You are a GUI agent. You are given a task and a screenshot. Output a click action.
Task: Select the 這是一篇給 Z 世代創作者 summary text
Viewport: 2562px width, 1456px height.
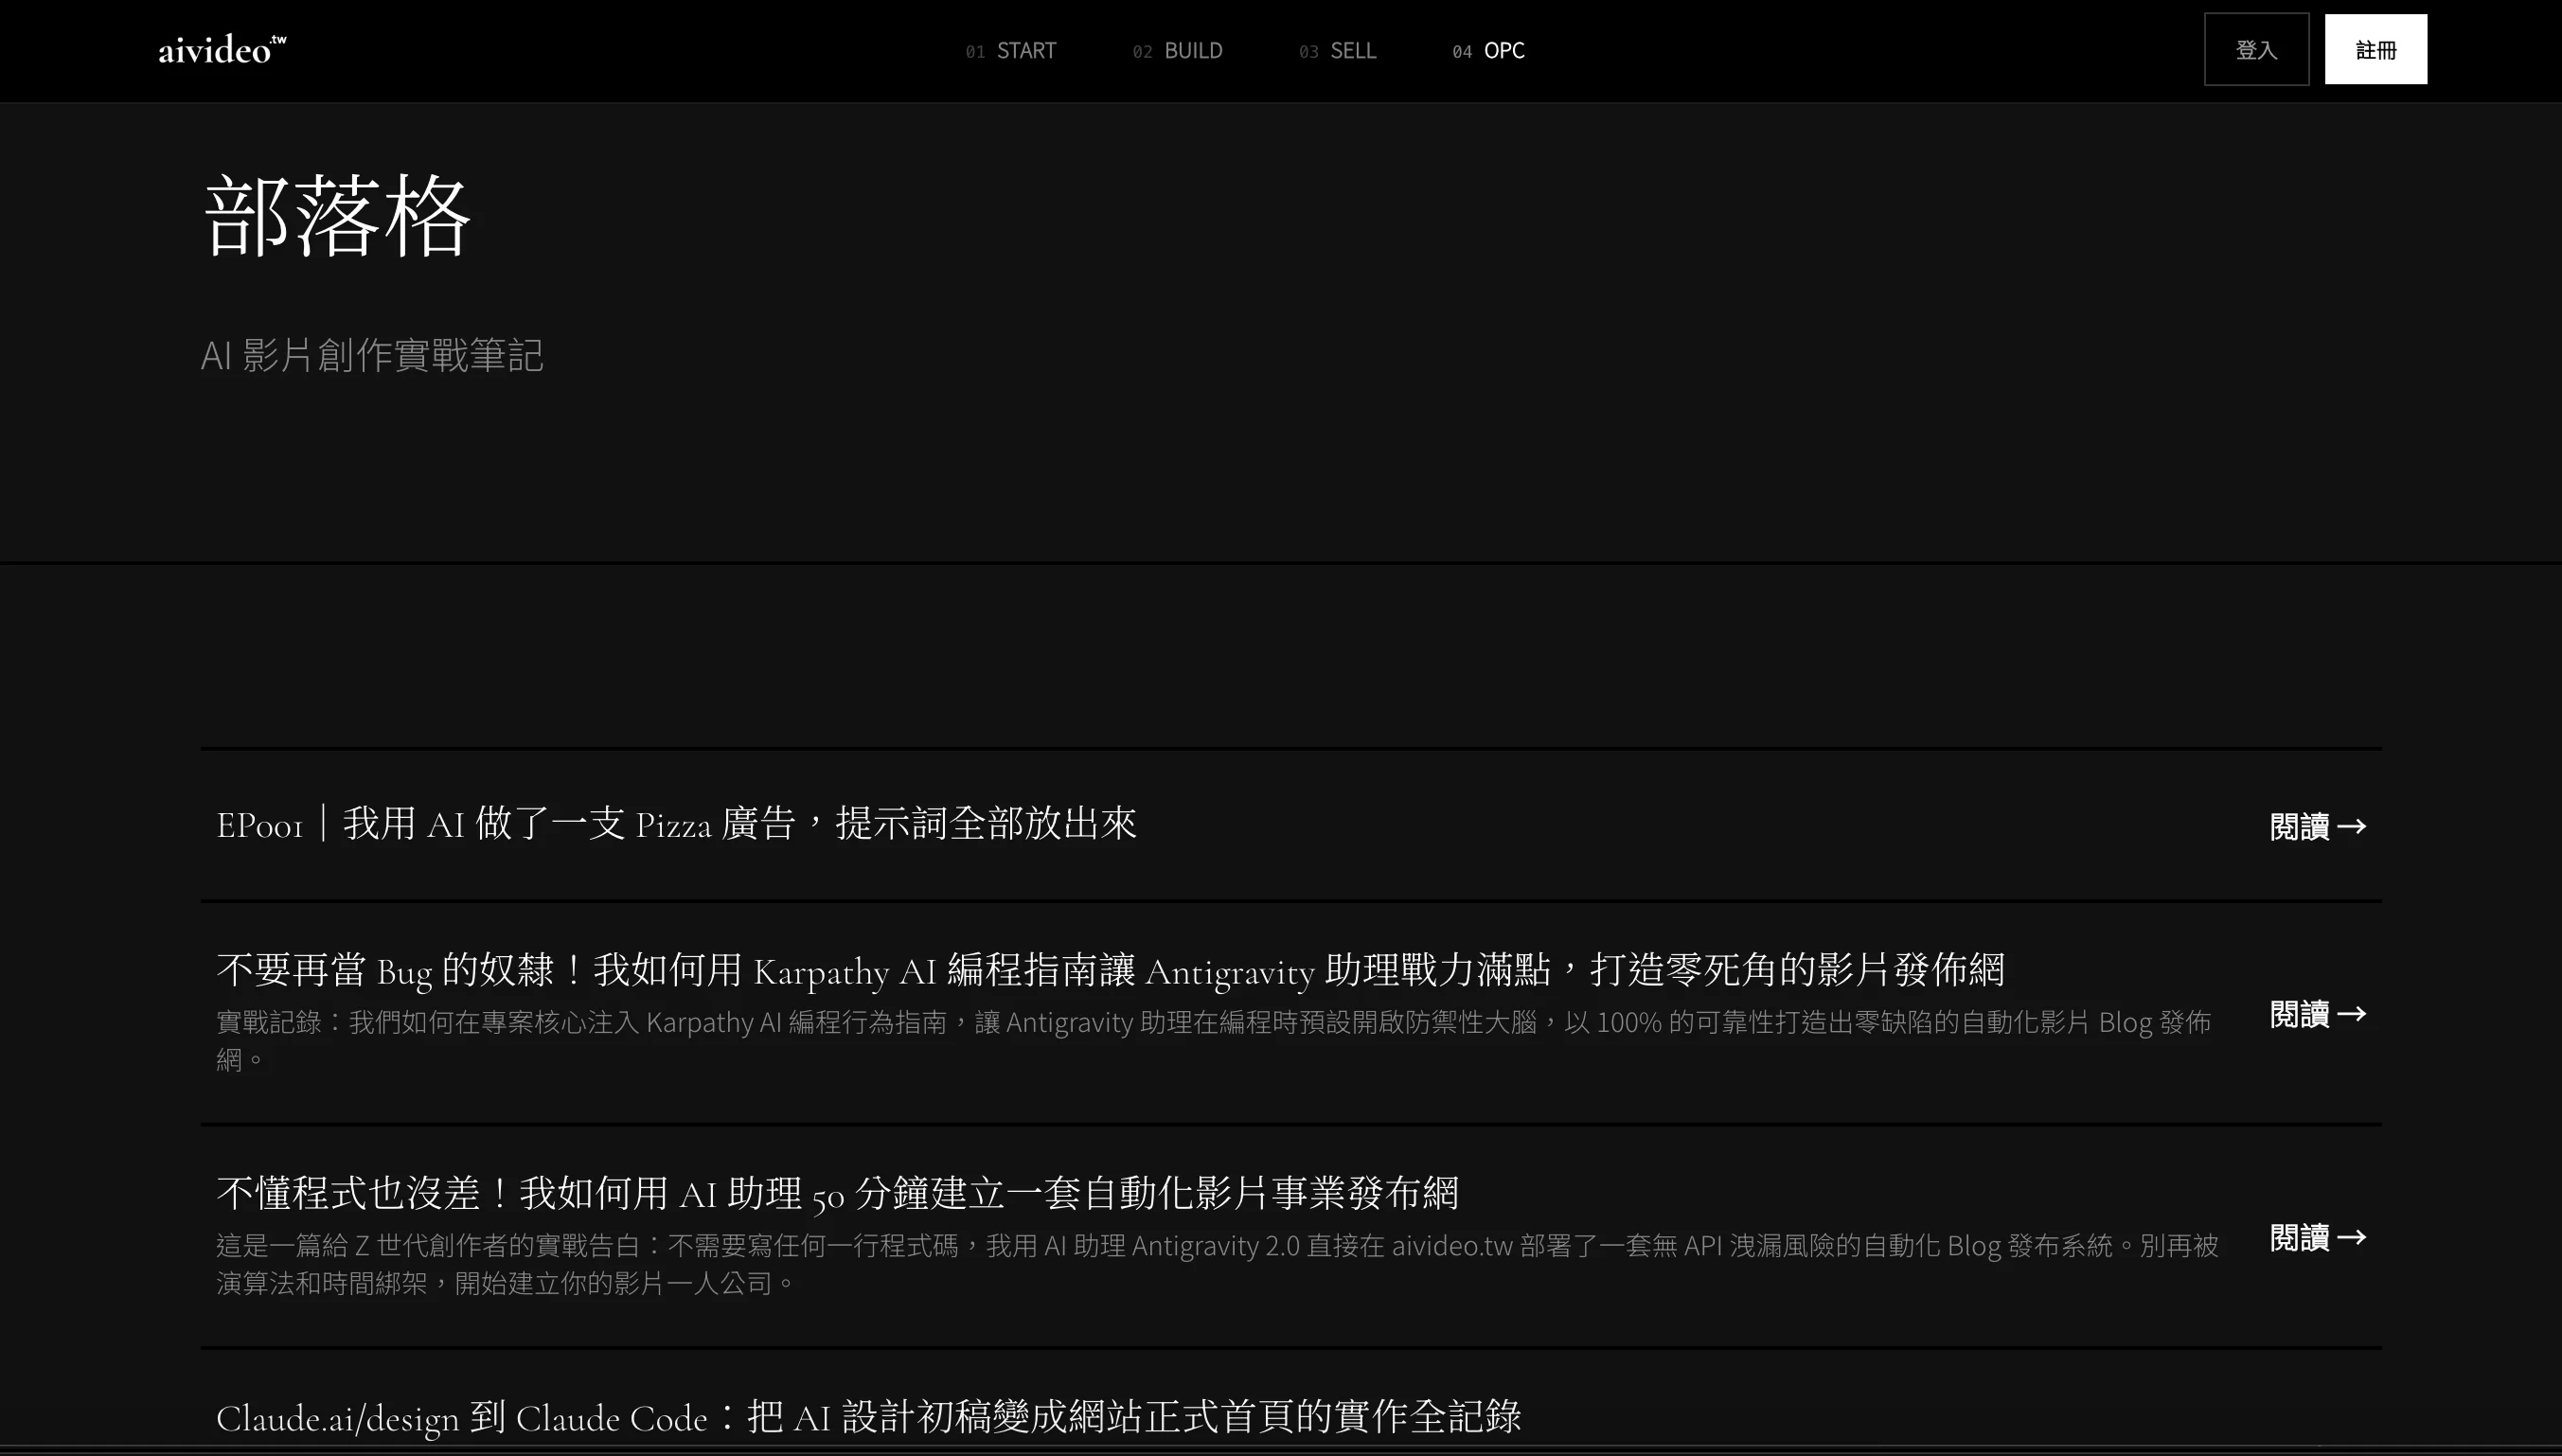1217,1264
